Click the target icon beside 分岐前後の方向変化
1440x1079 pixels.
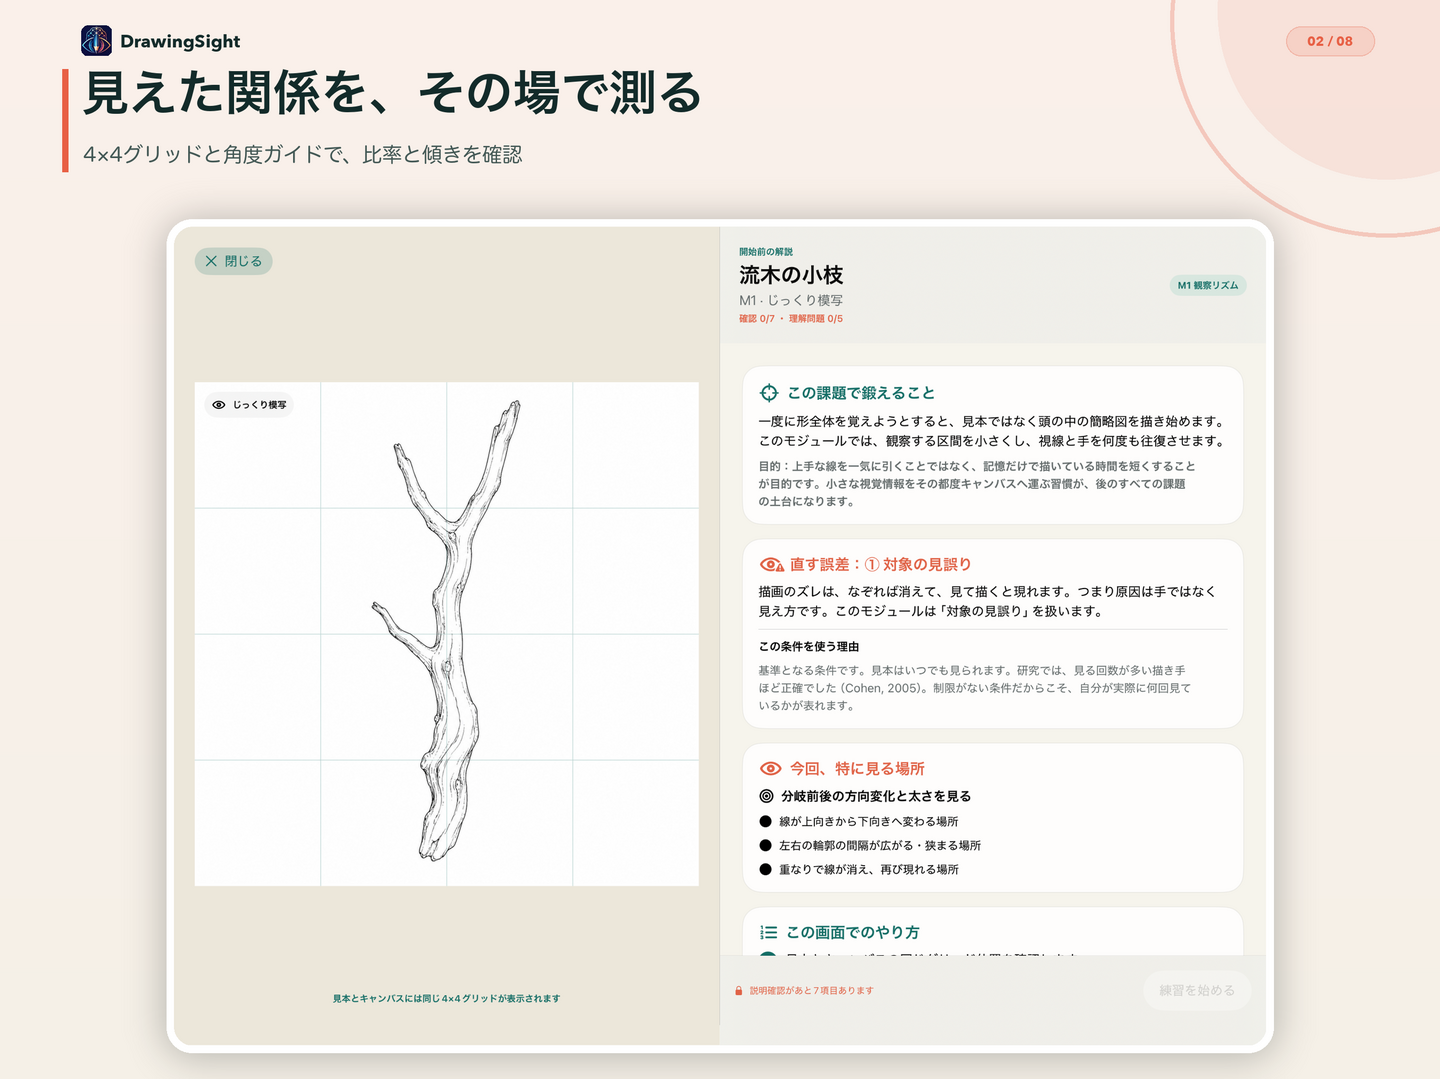(x=767, y=796)
